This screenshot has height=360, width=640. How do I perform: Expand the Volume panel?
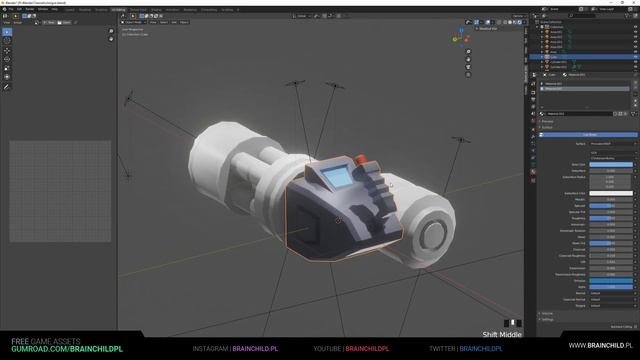(x=547, y=313)
